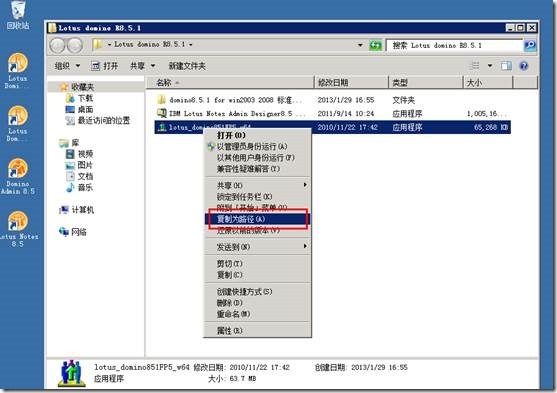Screen dimensions: 557x393
Task: Click the 打开 toolbar button
Action: (104, 66)
